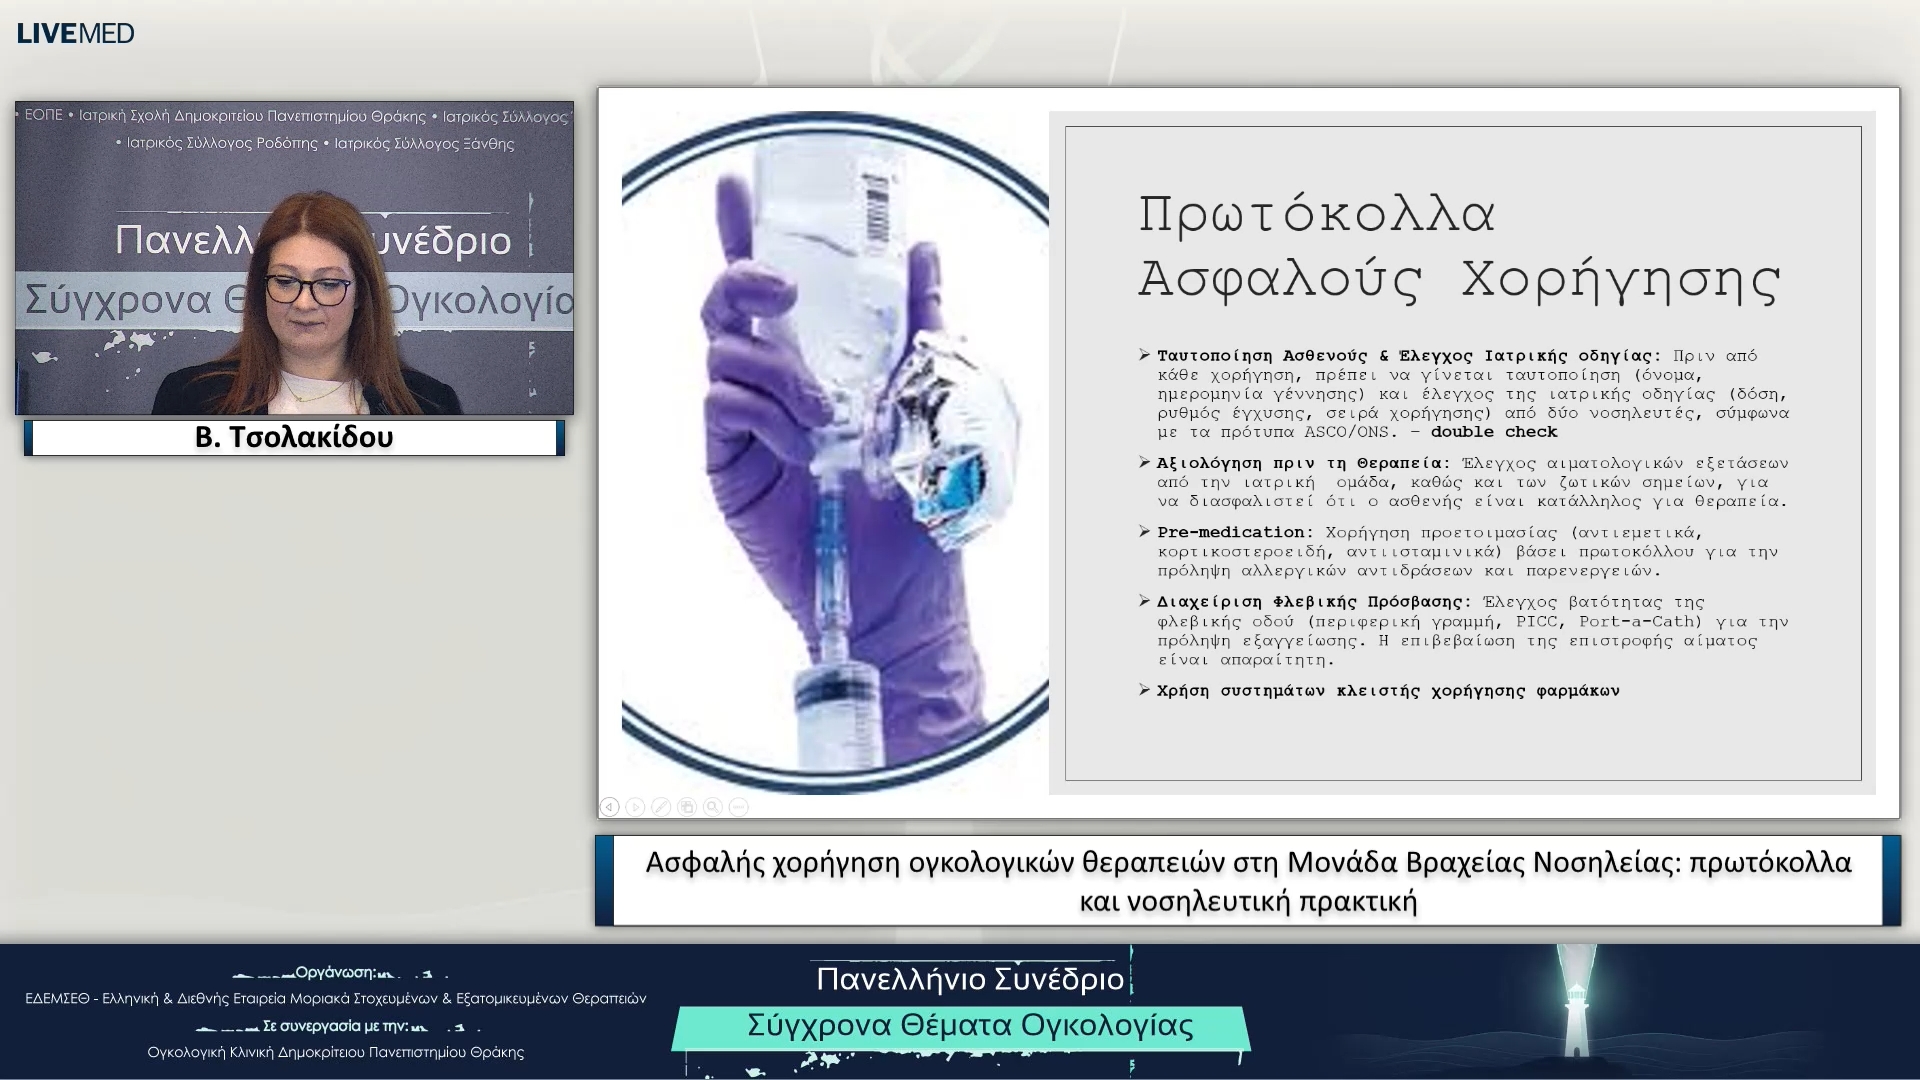Click the Ταυτοποίηση Ασθενούς bullet arrow
Screen dimensions: 1920x1080
[1144, 355]
